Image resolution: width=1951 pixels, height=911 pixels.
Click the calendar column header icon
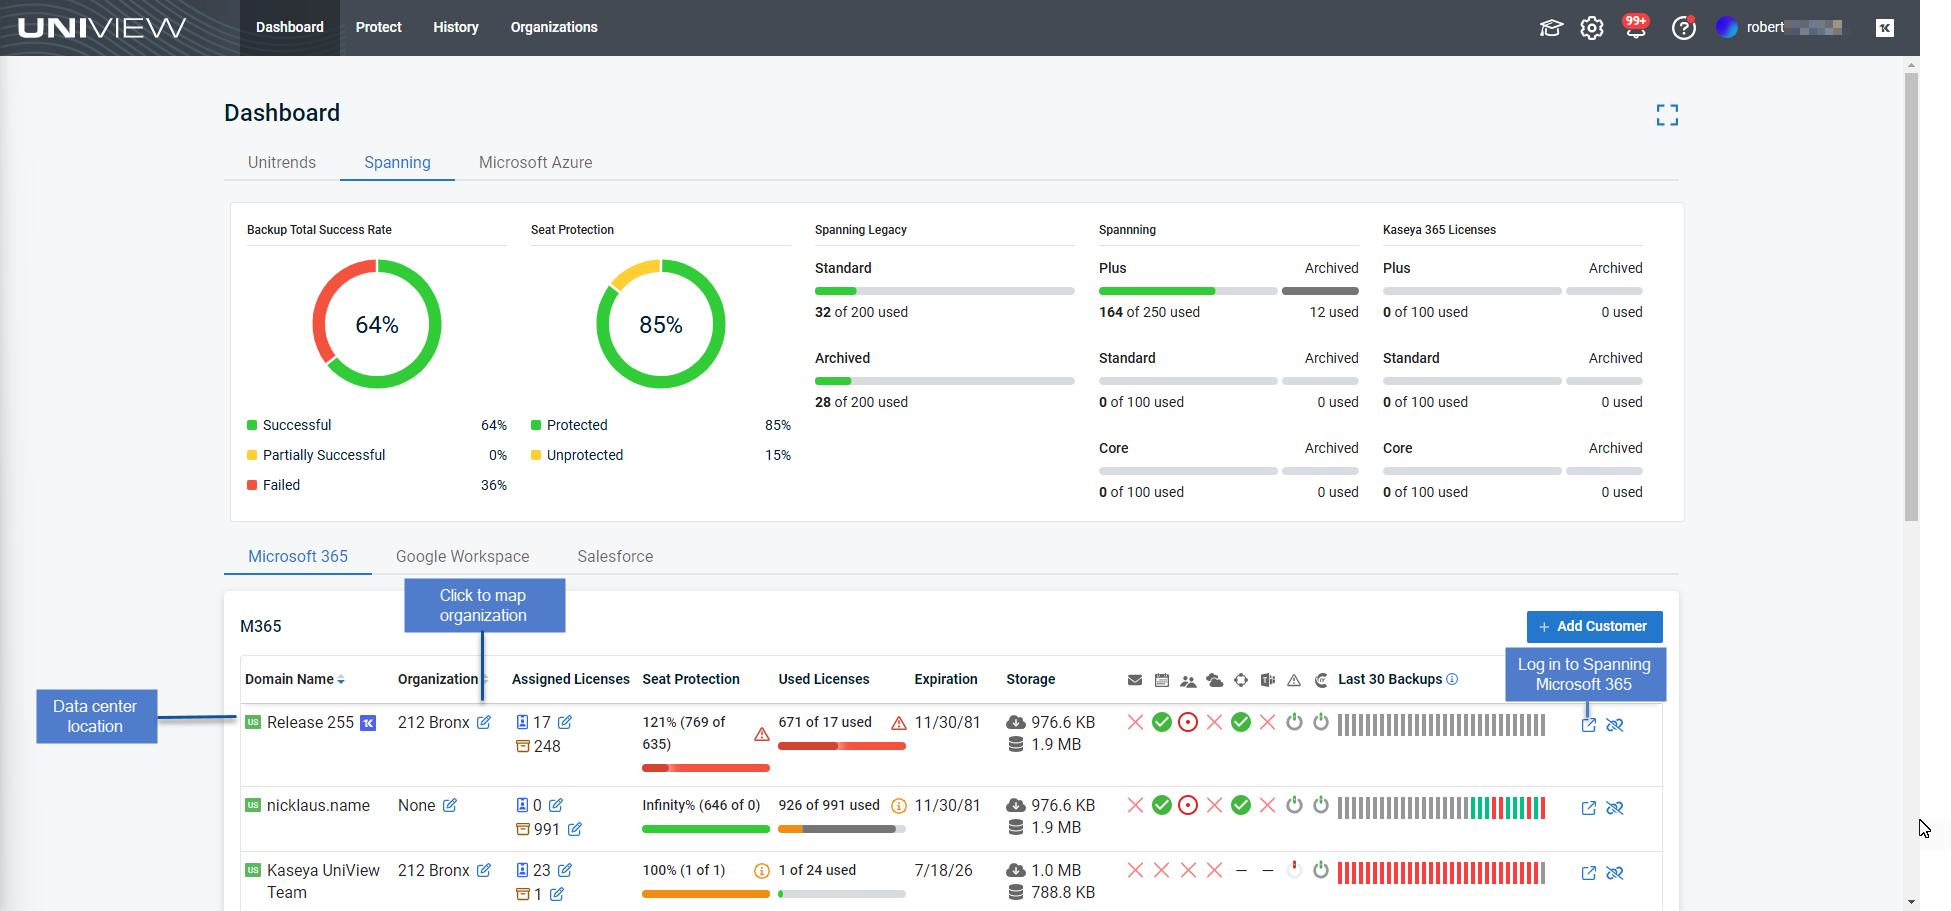(1162, 680)
